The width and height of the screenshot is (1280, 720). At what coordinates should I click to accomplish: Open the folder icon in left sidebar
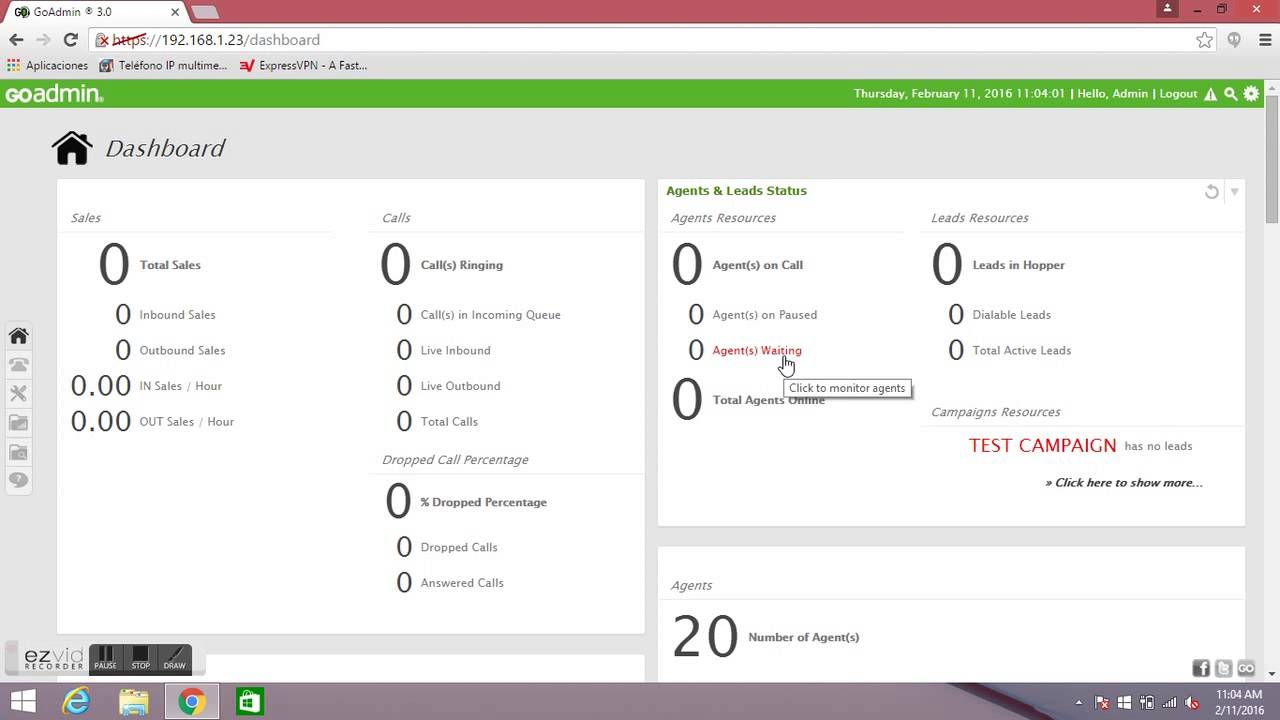pyautogui.click(x=18, y=423)
